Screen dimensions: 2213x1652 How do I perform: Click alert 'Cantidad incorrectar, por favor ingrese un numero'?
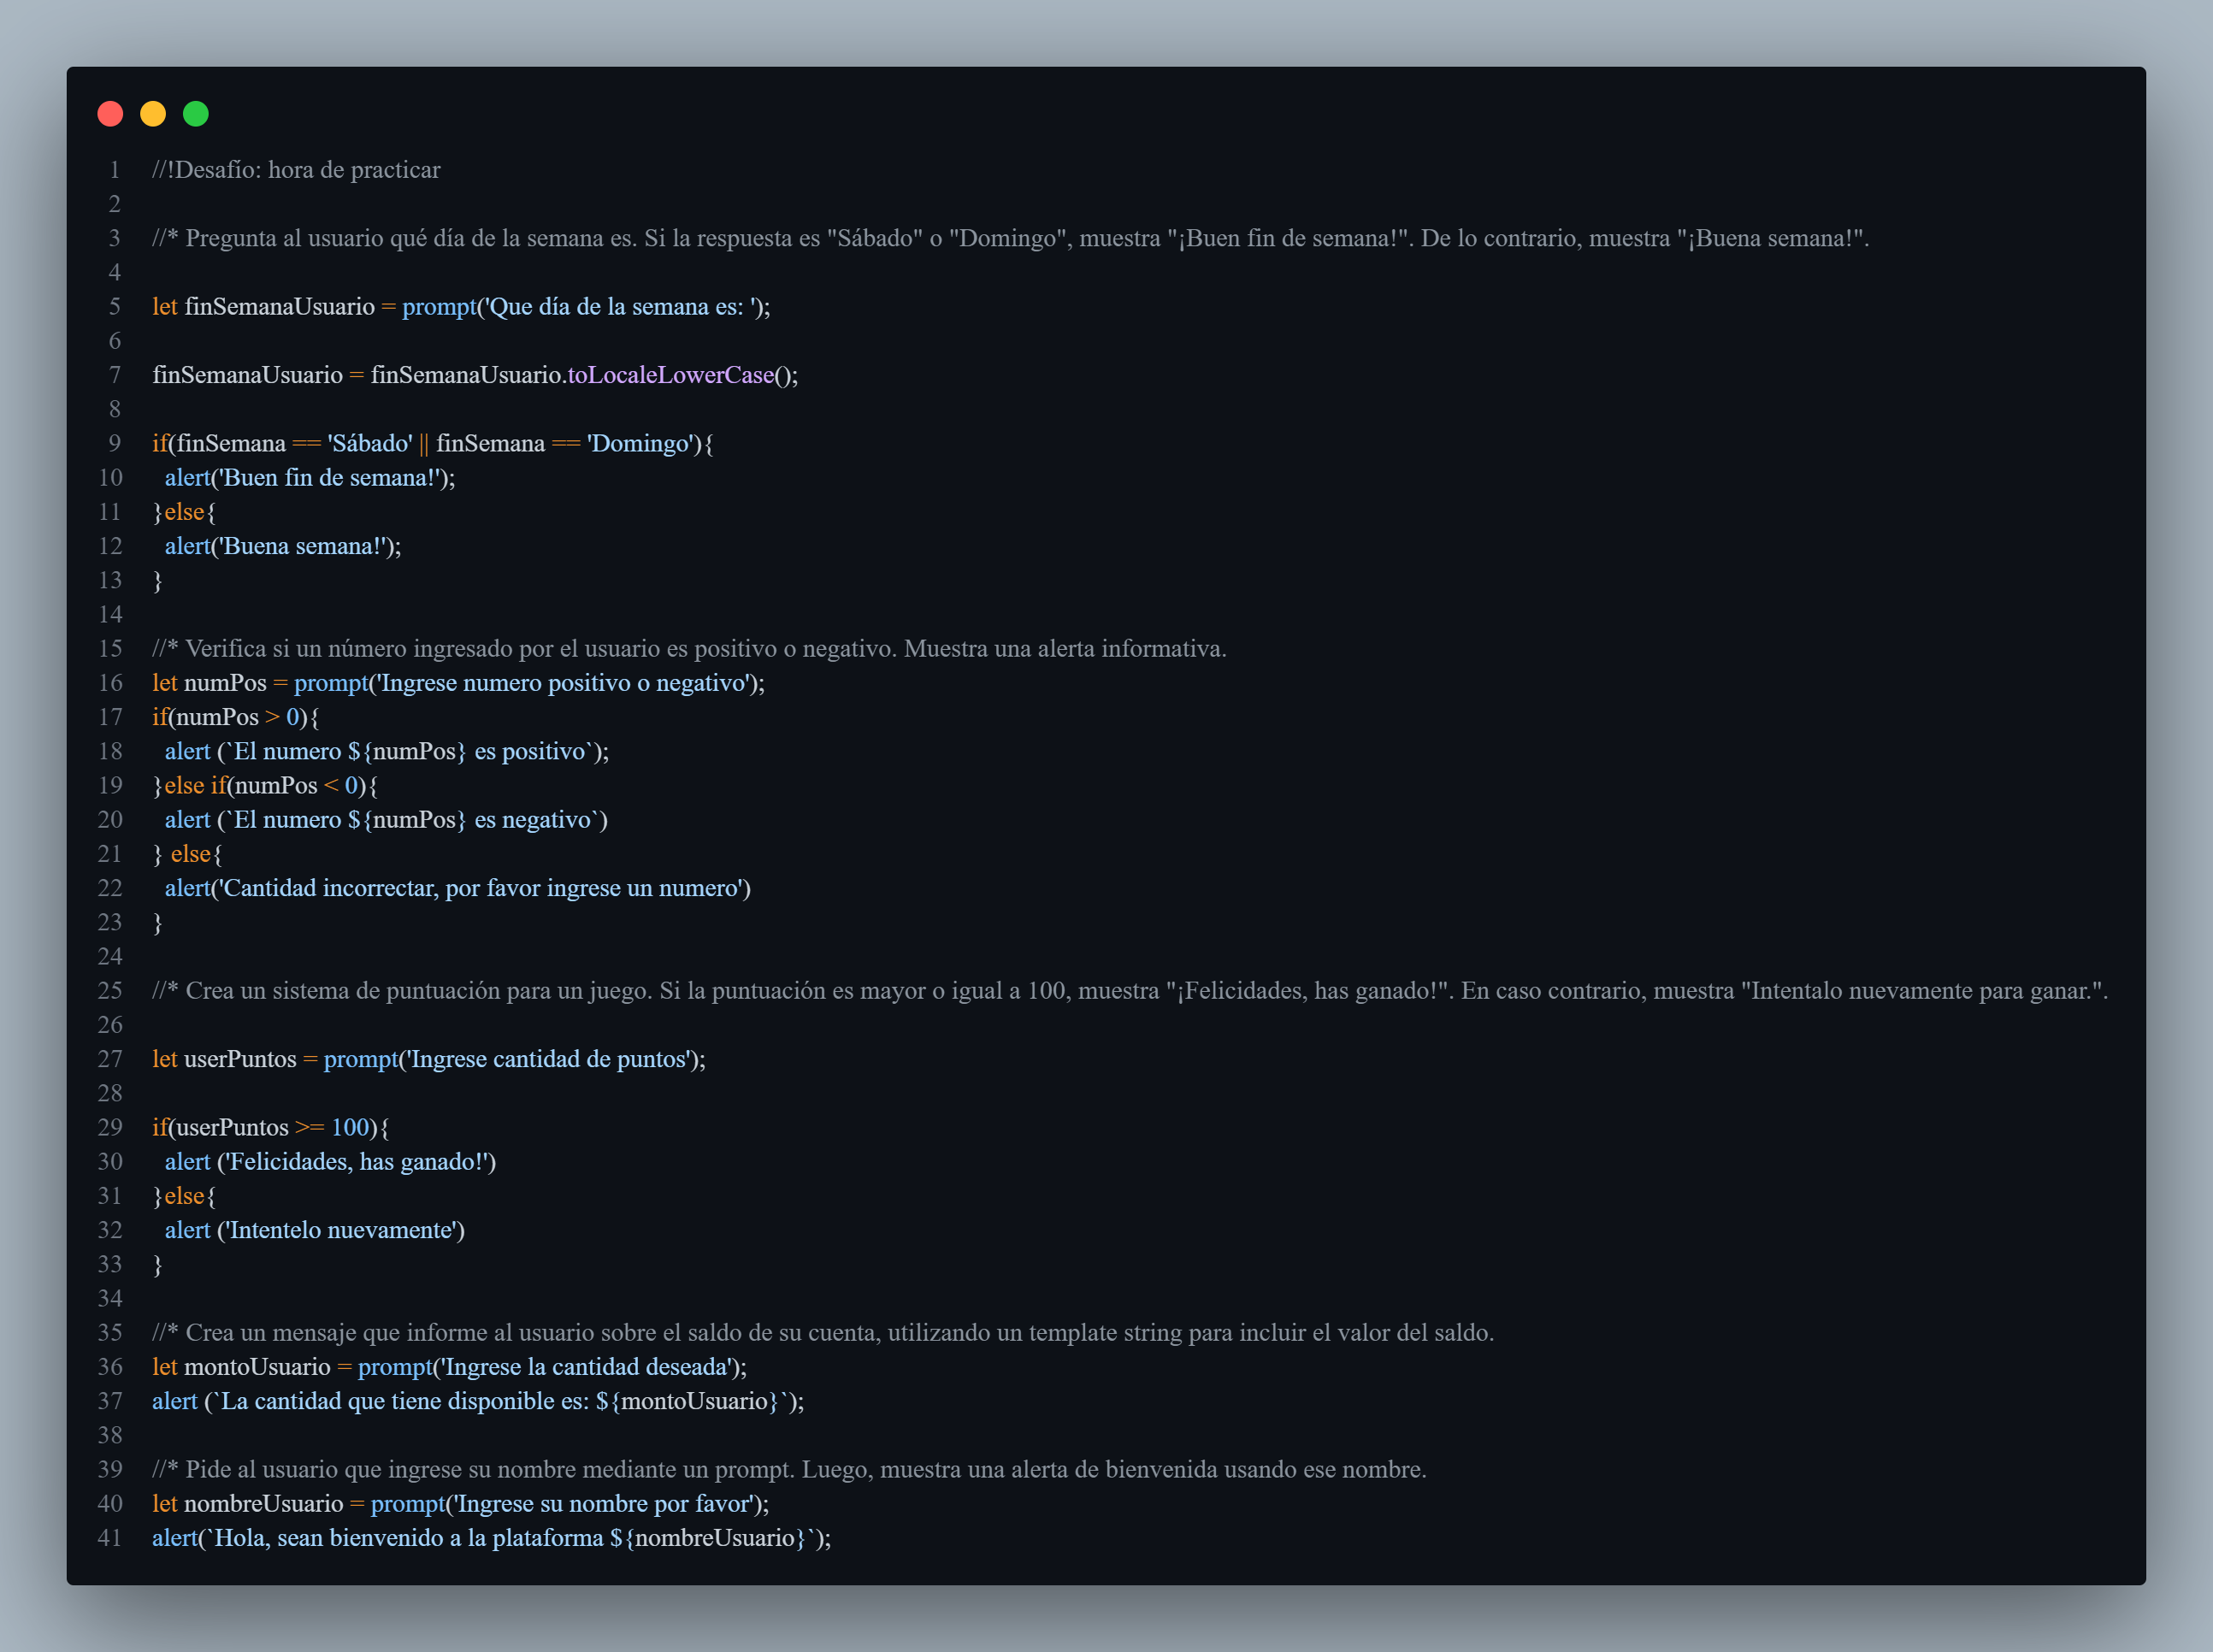(458, 888)
